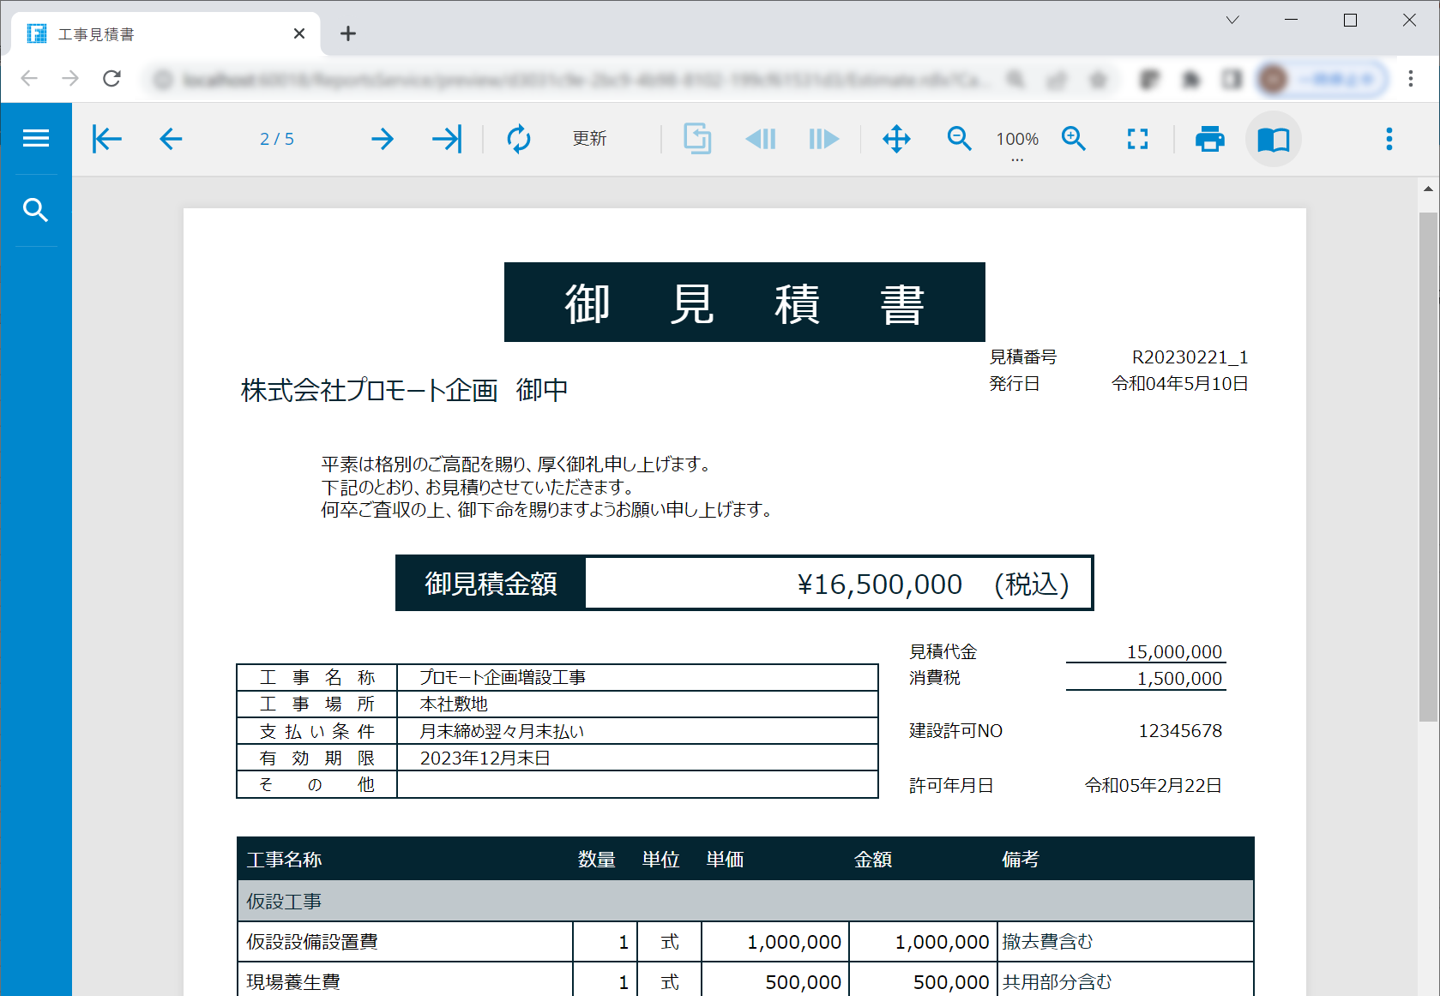Click the vertical scrollbar thumb
Screen dimensions: 1440x996
tap(1428, 465)
